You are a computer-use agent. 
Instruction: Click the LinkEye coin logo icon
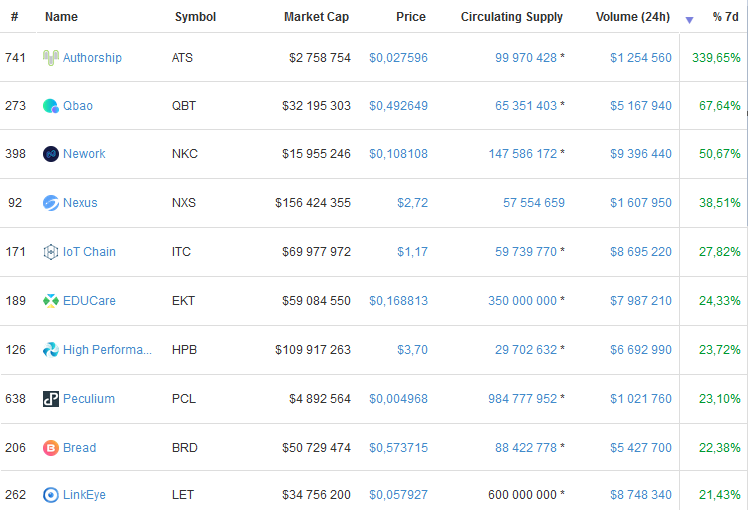tap(51, 495)
